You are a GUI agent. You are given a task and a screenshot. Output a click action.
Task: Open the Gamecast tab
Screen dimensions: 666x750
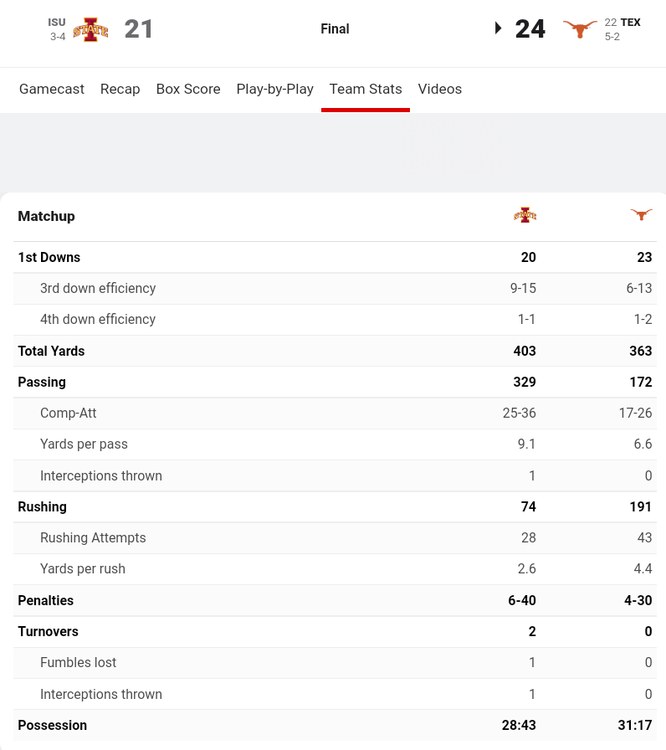(x=52, y=89)
